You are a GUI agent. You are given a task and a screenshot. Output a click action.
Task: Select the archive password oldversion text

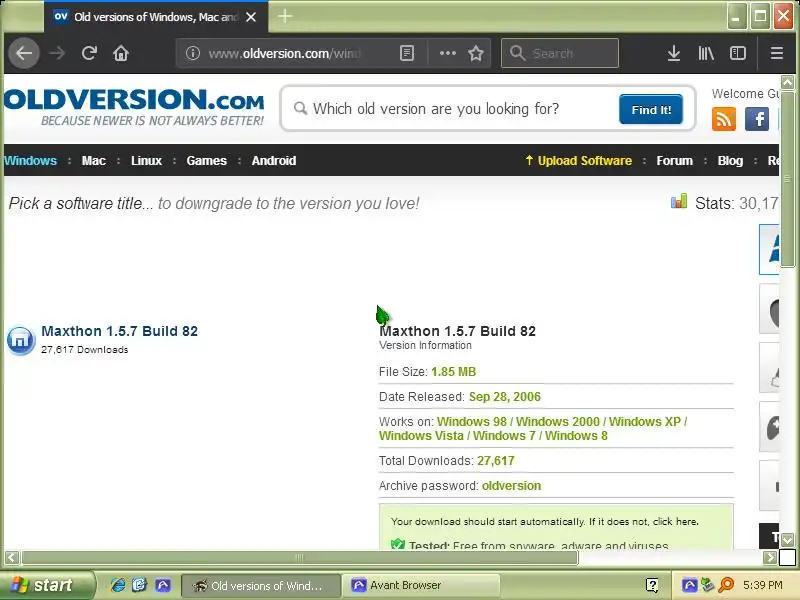click(511, 486)
